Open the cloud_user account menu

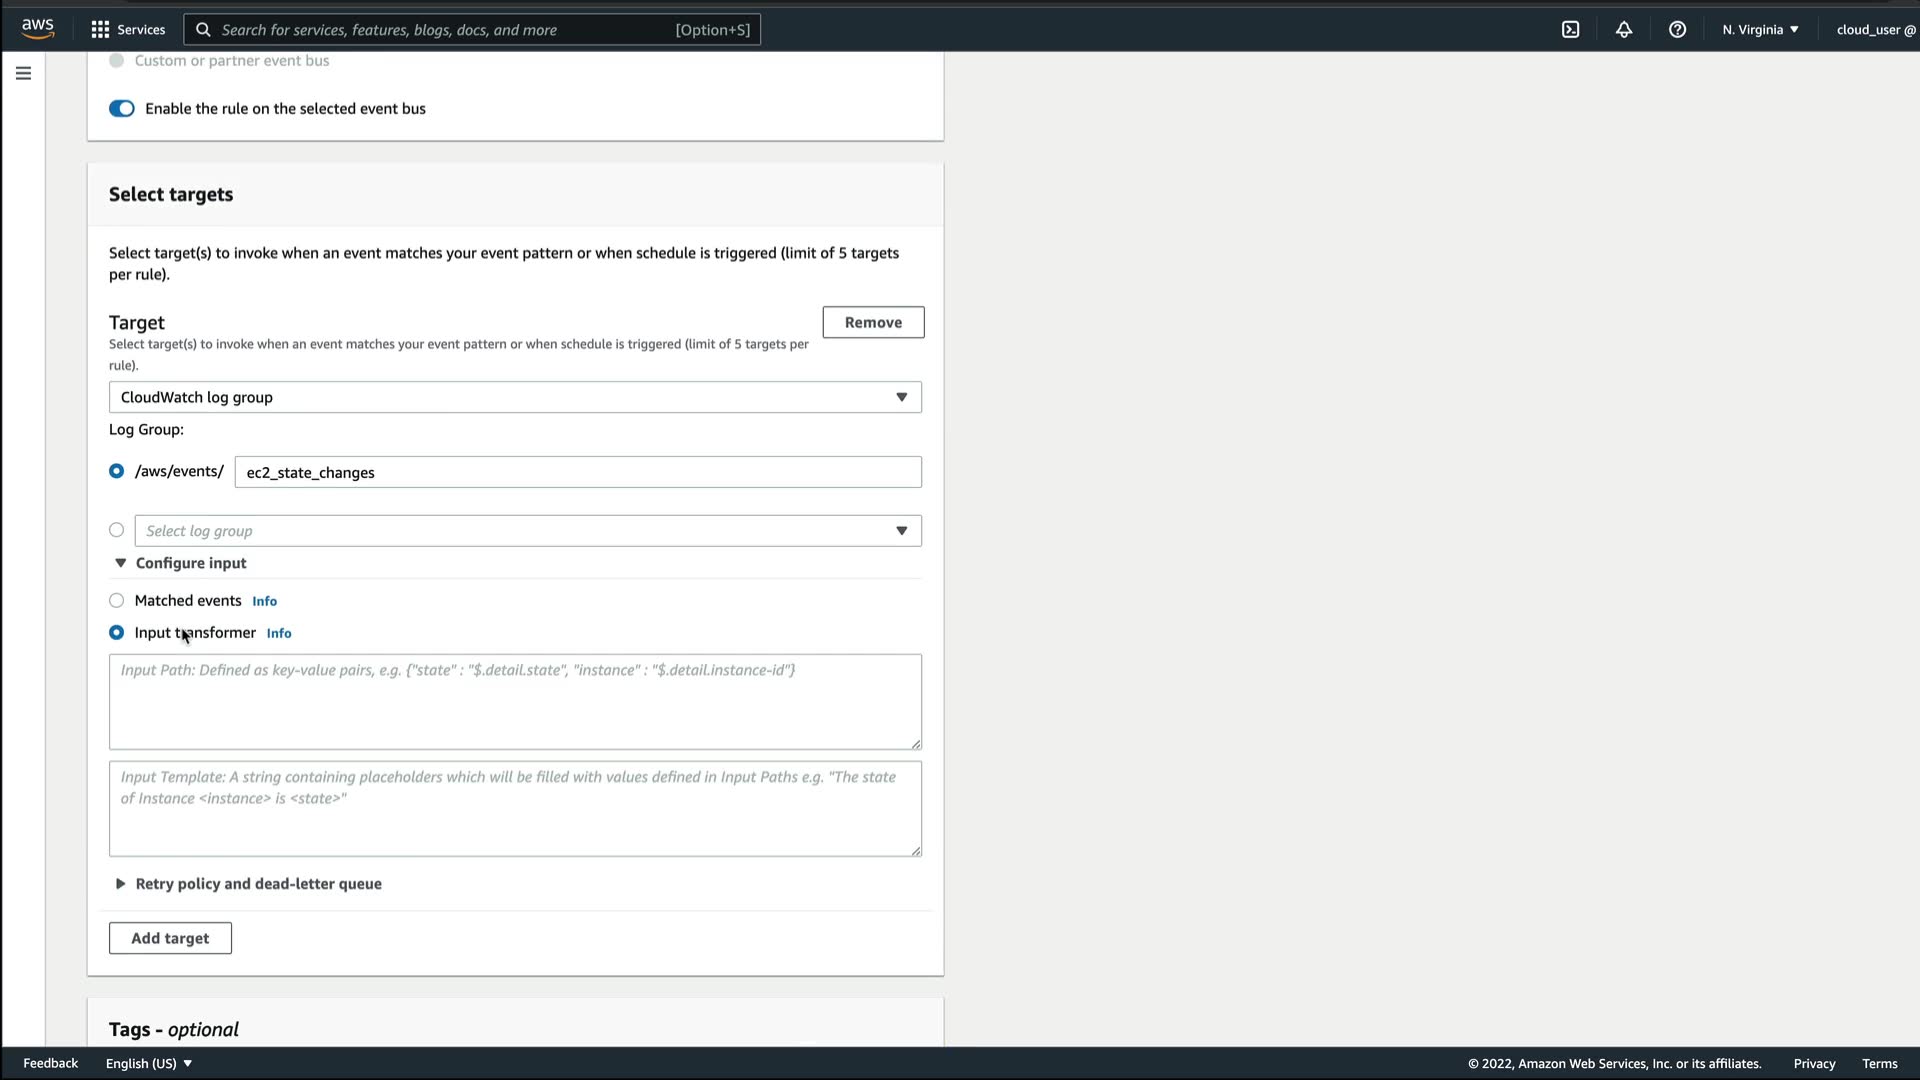click(x=1875, y=30)
